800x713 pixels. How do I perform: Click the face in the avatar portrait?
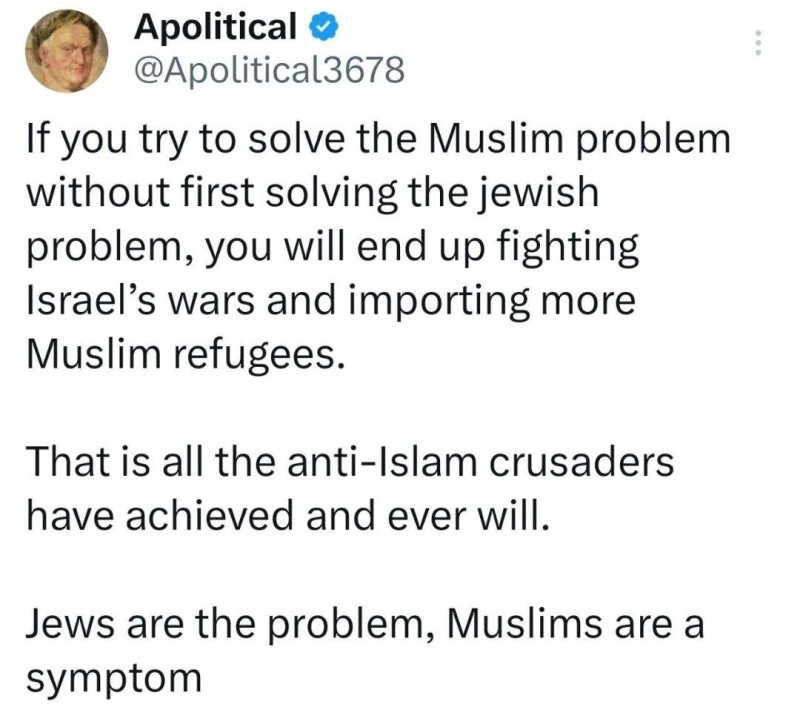pos(69,53)
